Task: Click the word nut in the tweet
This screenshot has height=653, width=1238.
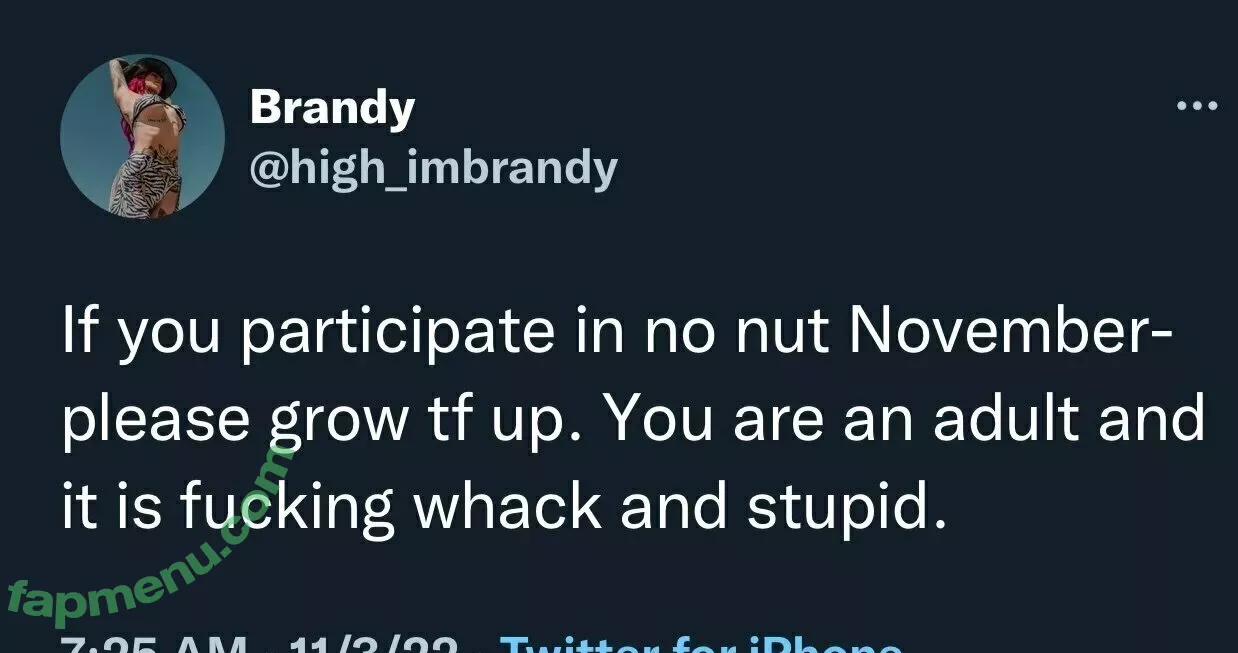Action: tap(783, 333)
